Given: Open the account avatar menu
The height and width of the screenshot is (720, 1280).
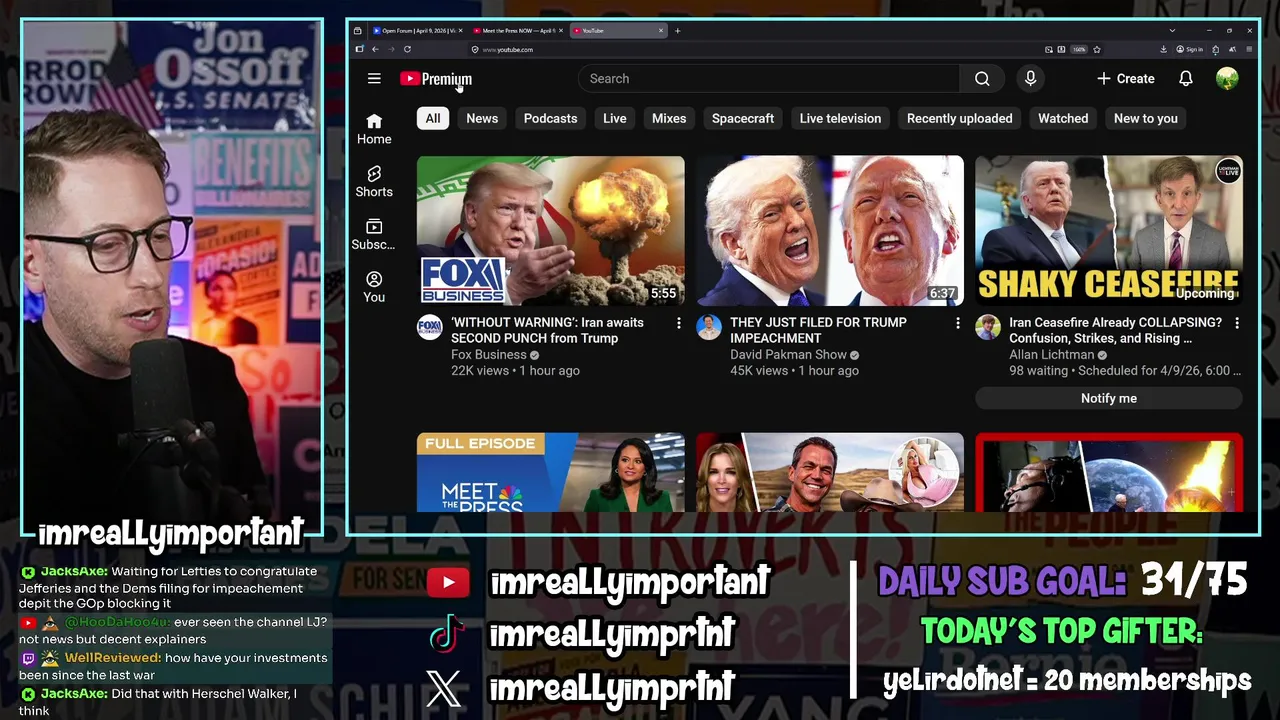Looking at the screenshot, I should (x=1227, y=79).
